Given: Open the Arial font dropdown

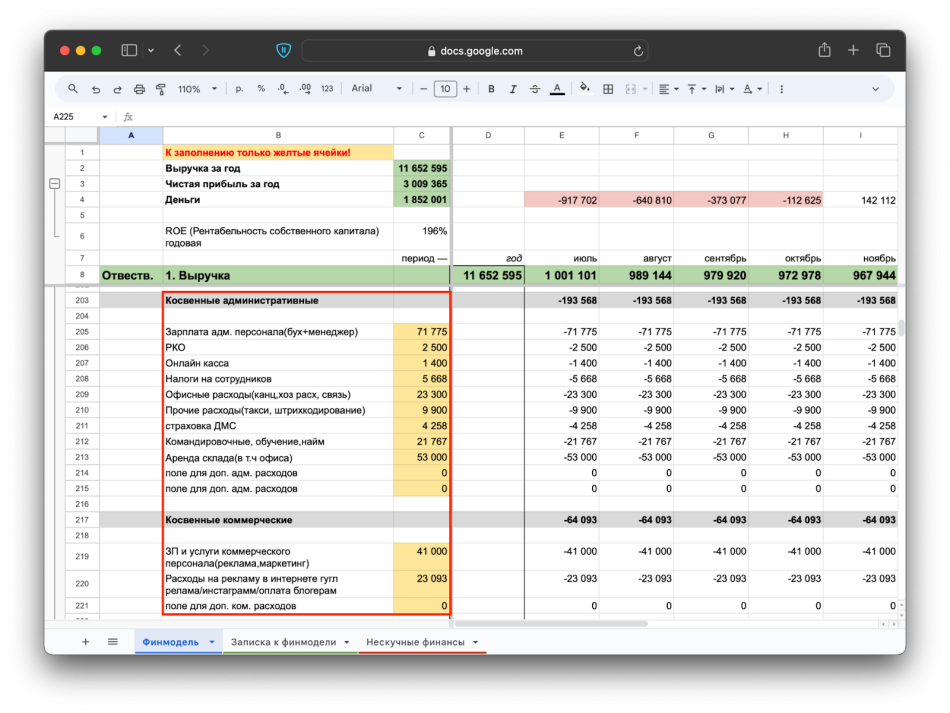Looking at the screenshot, I should [376, 89].
